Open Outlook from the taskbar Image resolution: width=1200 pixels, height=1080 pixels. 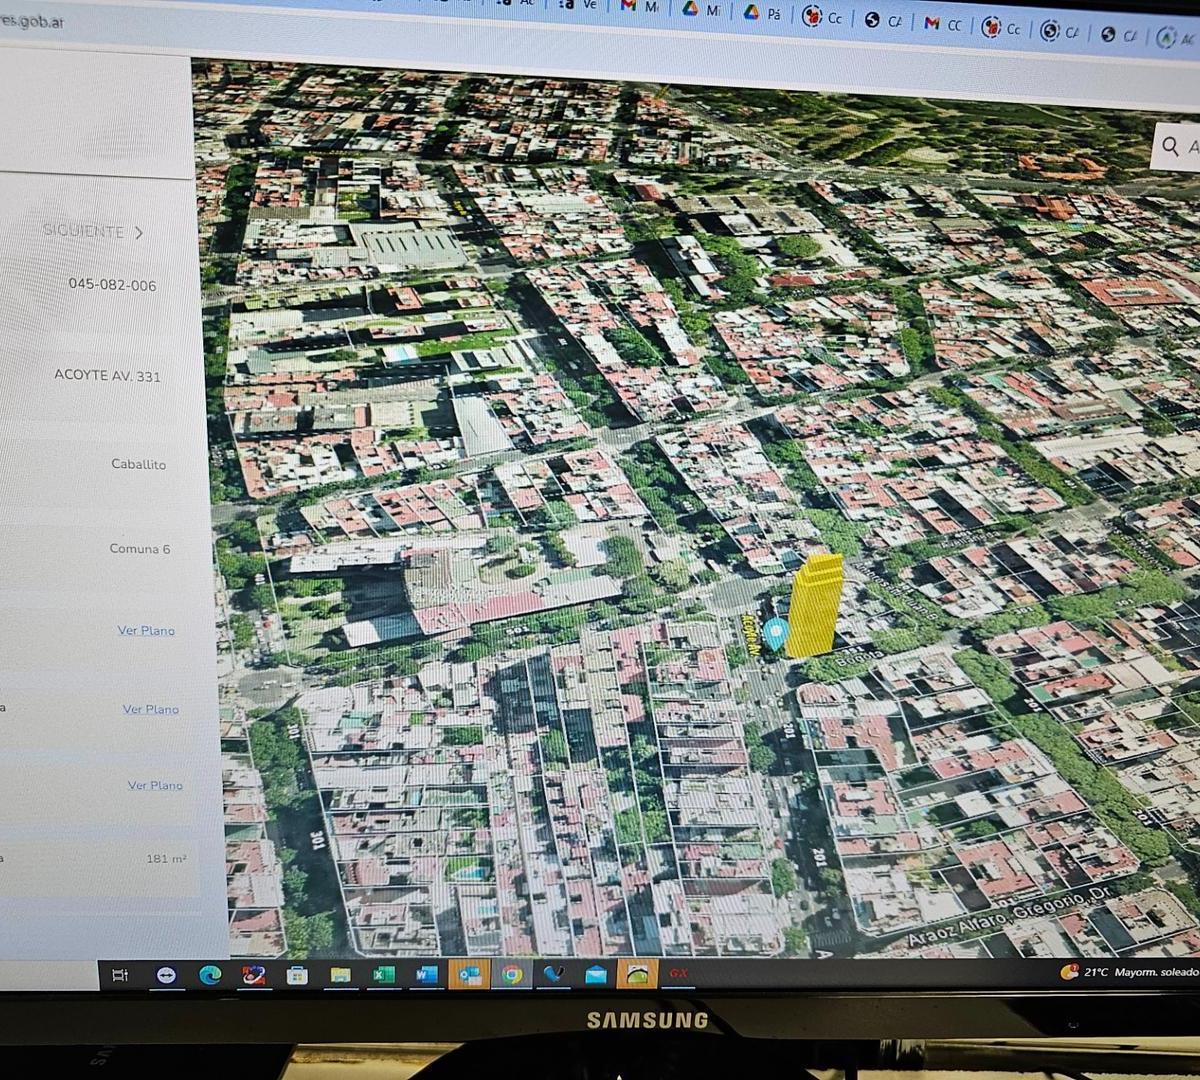click(x=469, y=974)
